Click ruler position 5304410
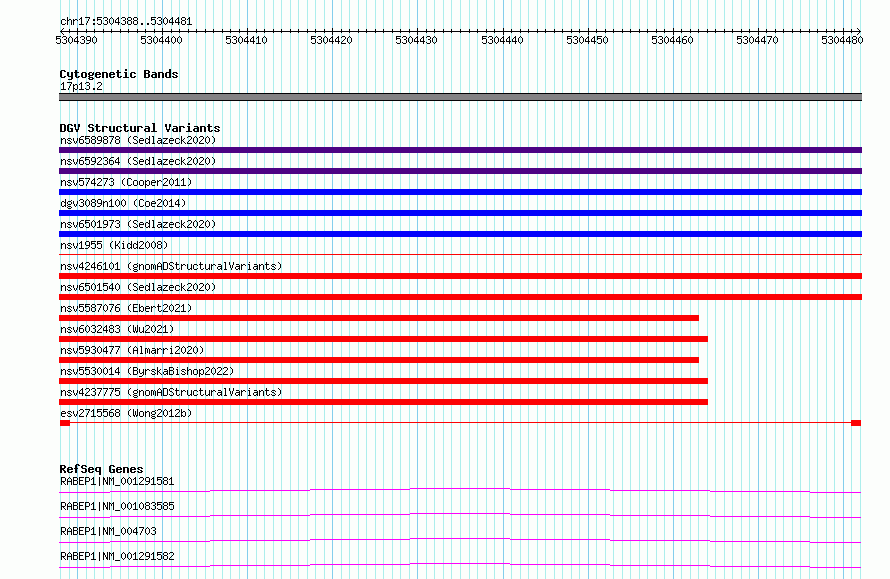Screen dimensions: 890x579 pos(246,40)
